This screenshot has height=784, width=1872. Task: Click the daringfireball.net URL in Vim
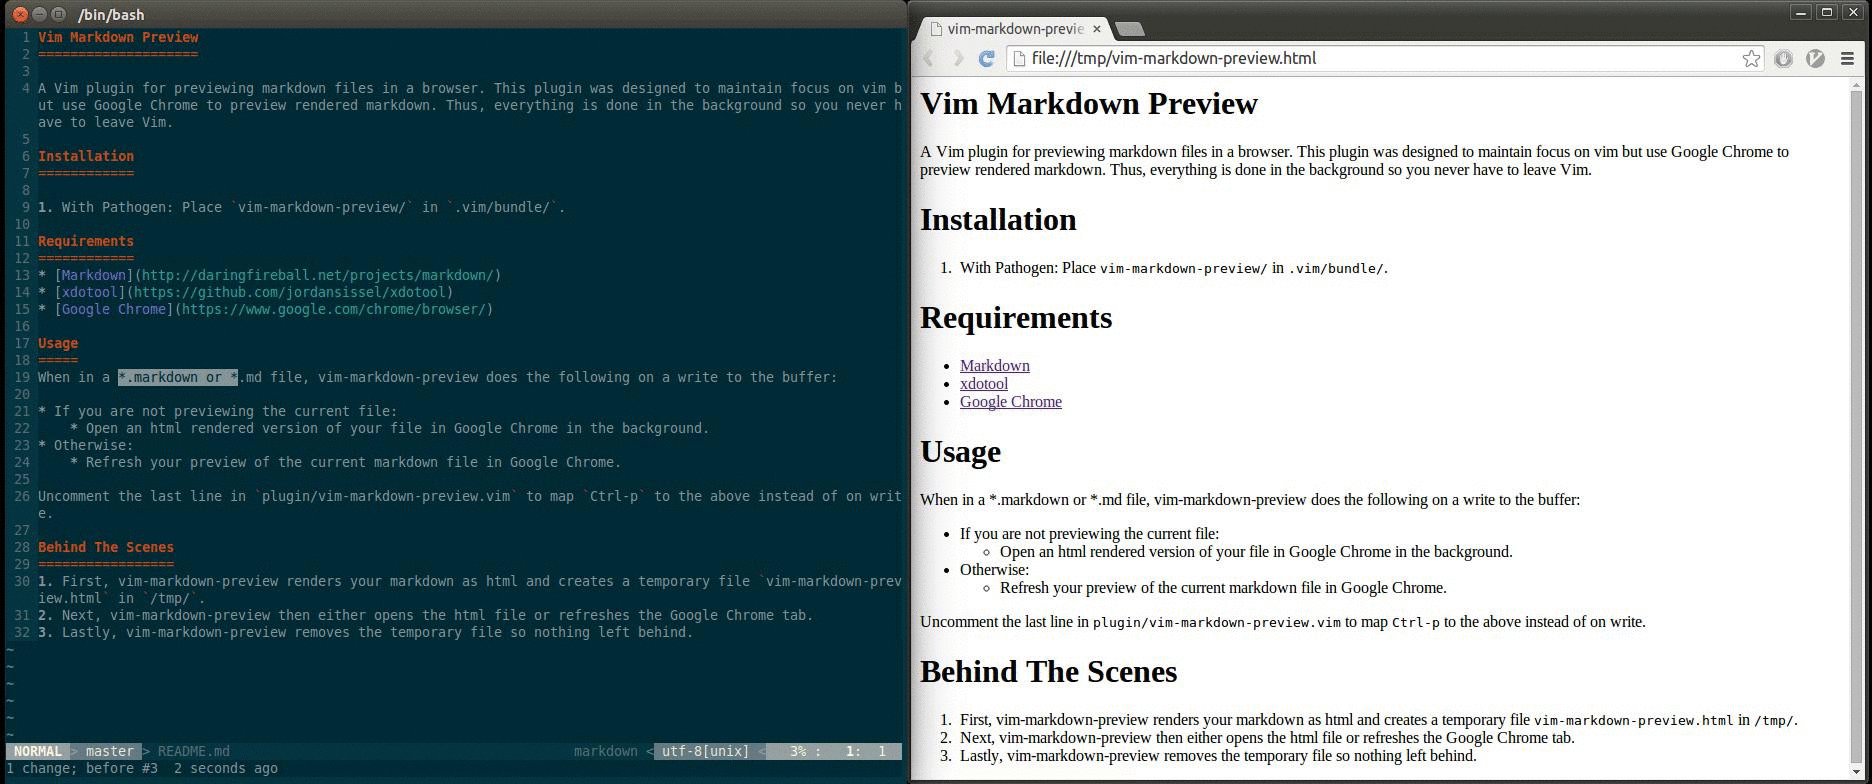[x=318, y=275]
